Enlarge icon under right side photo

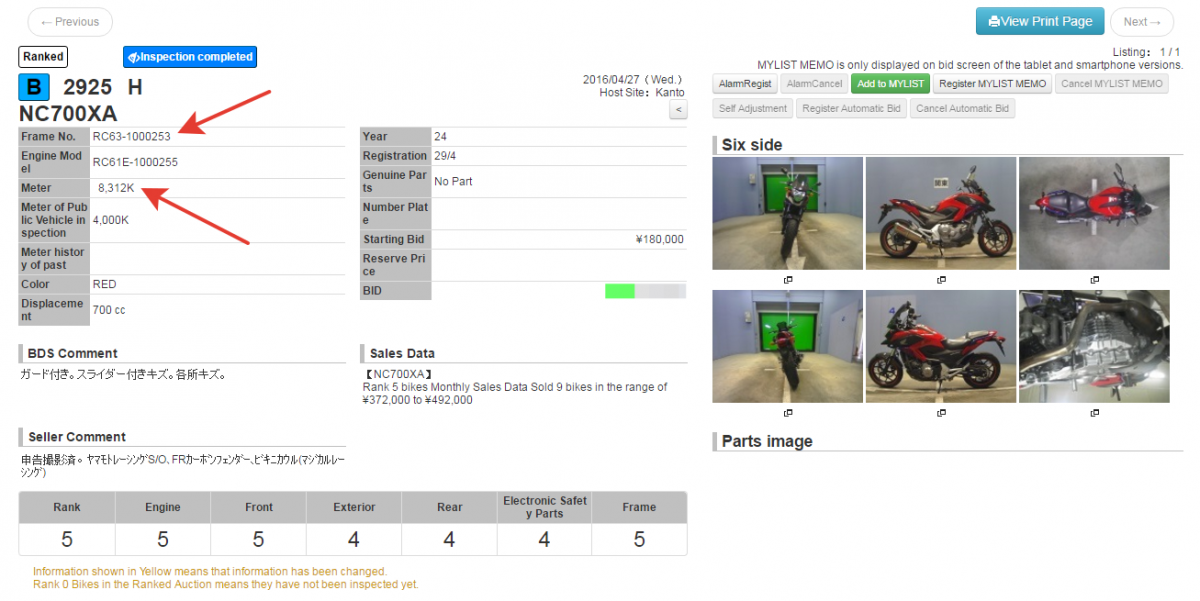(x=941, y=279)
